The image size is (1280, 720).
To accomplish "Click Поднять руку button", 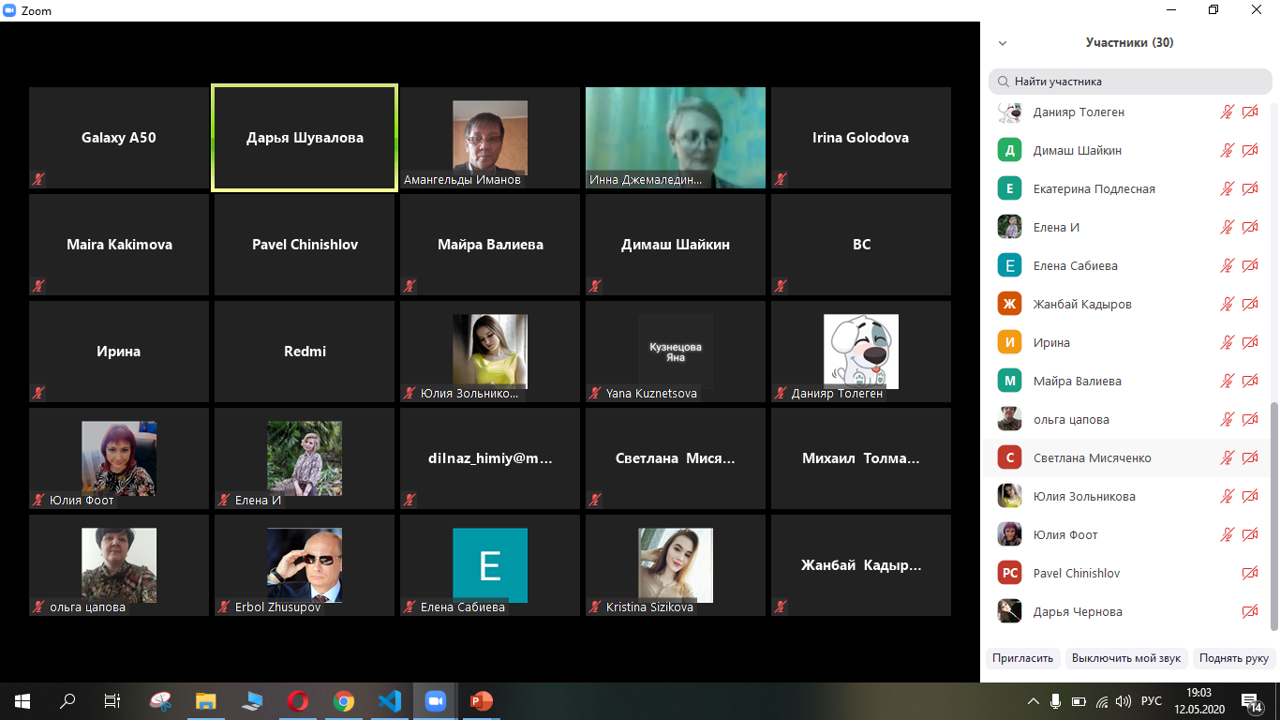I will [1234, 658].
